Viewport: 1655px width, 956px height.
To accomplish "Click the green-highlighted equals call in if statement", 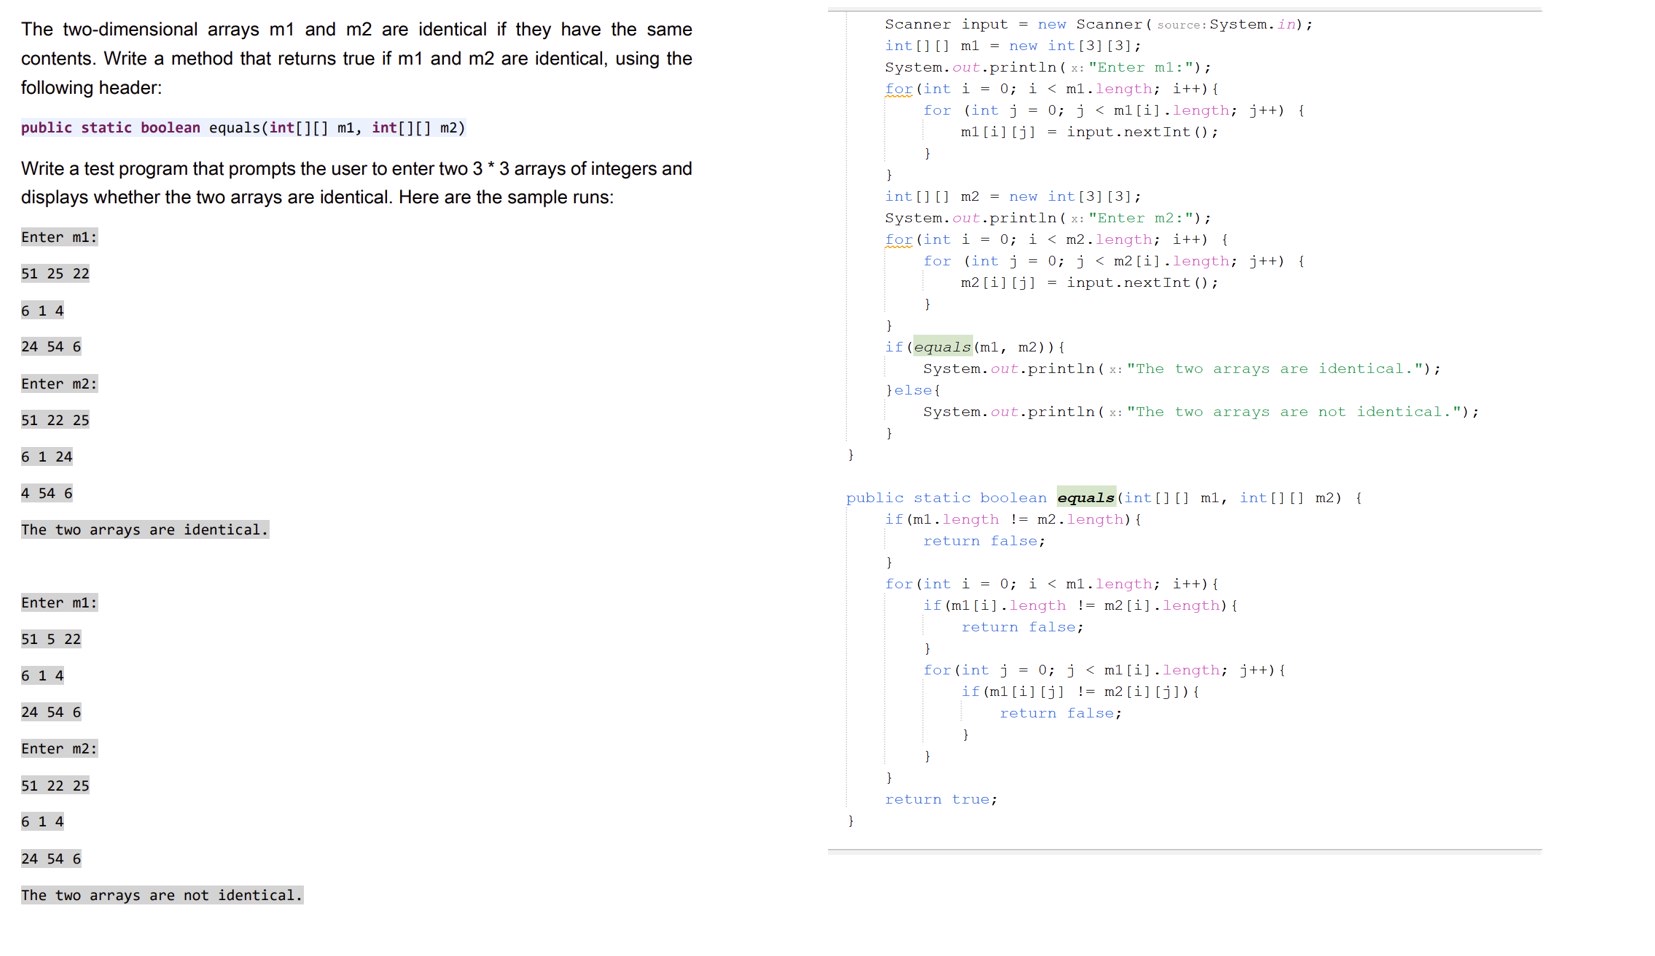I will pyautogui.click(x=942, y=347).
